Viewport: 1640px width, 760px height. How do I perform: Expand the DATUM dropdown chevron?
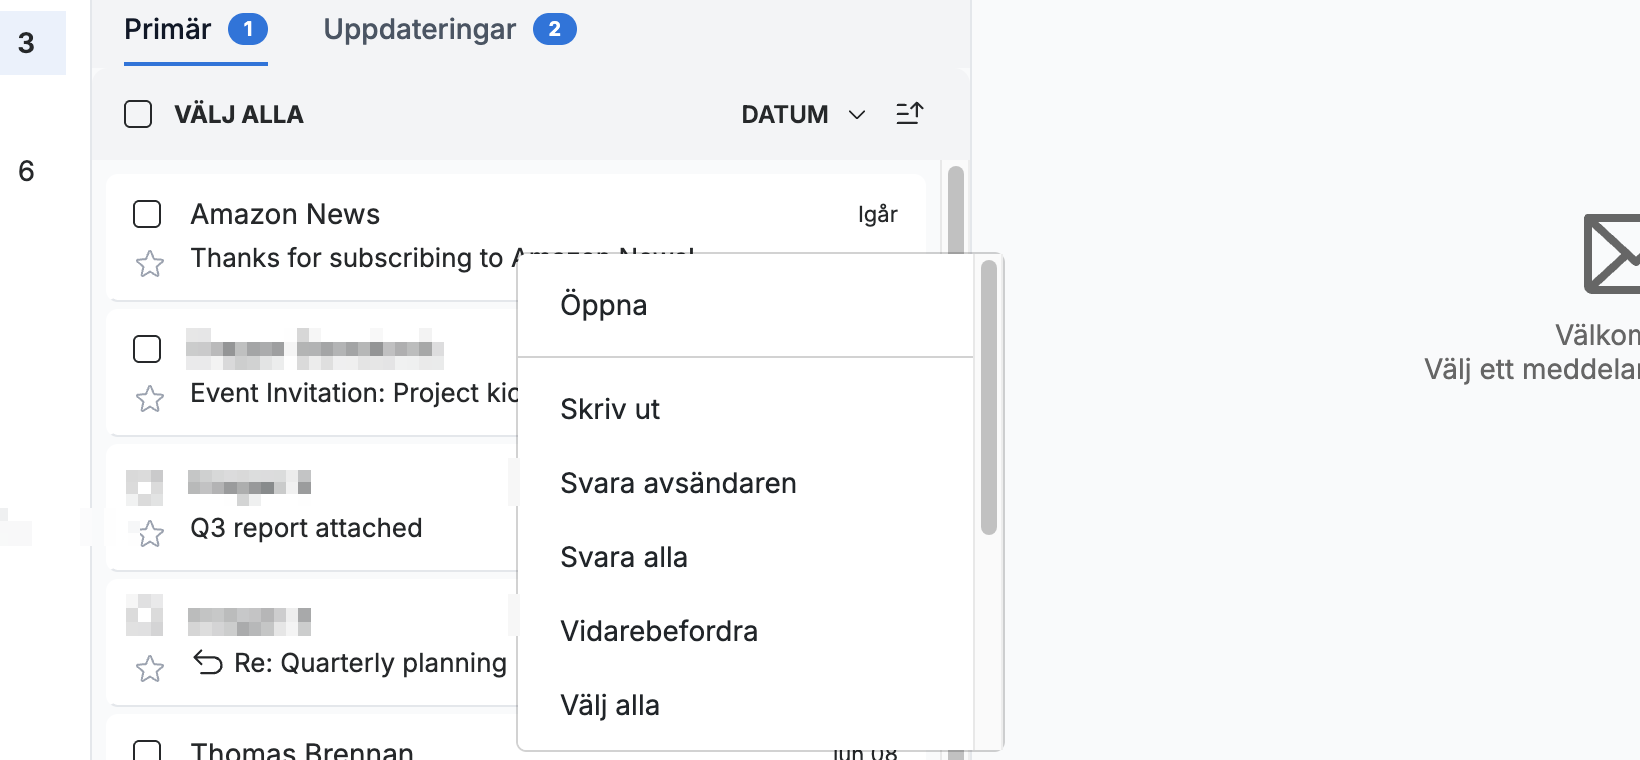tap(857, 115)
